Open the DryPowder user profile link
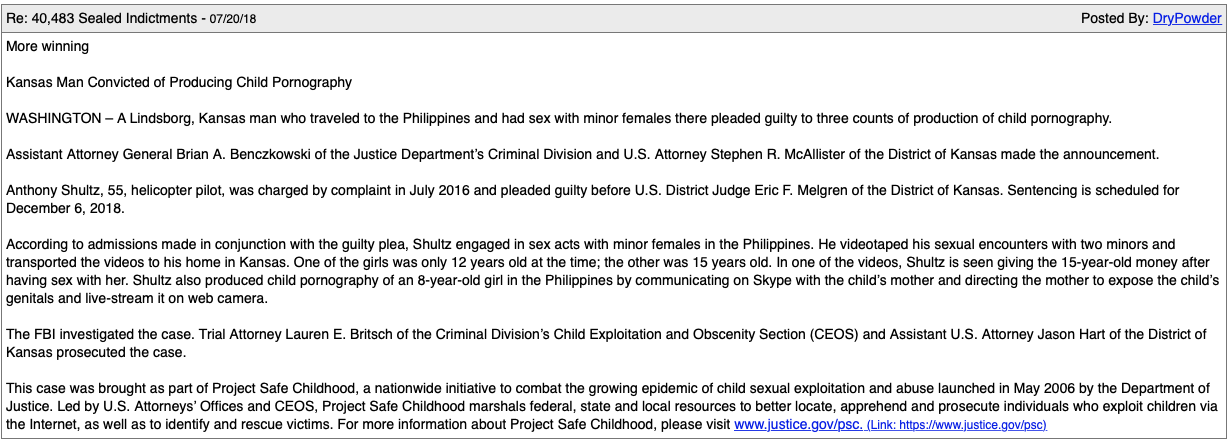This screenshot has width=1227, height=441. [1187, 19]
